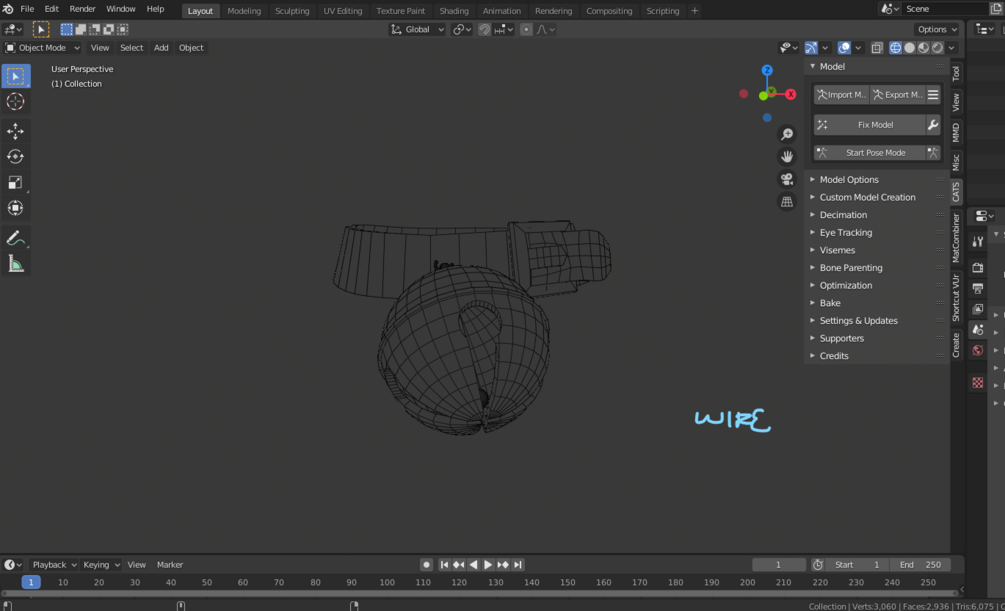Add a new workspace with plus
The height and width of the screenshot is (611, 1005).
(x=694, y=10)
